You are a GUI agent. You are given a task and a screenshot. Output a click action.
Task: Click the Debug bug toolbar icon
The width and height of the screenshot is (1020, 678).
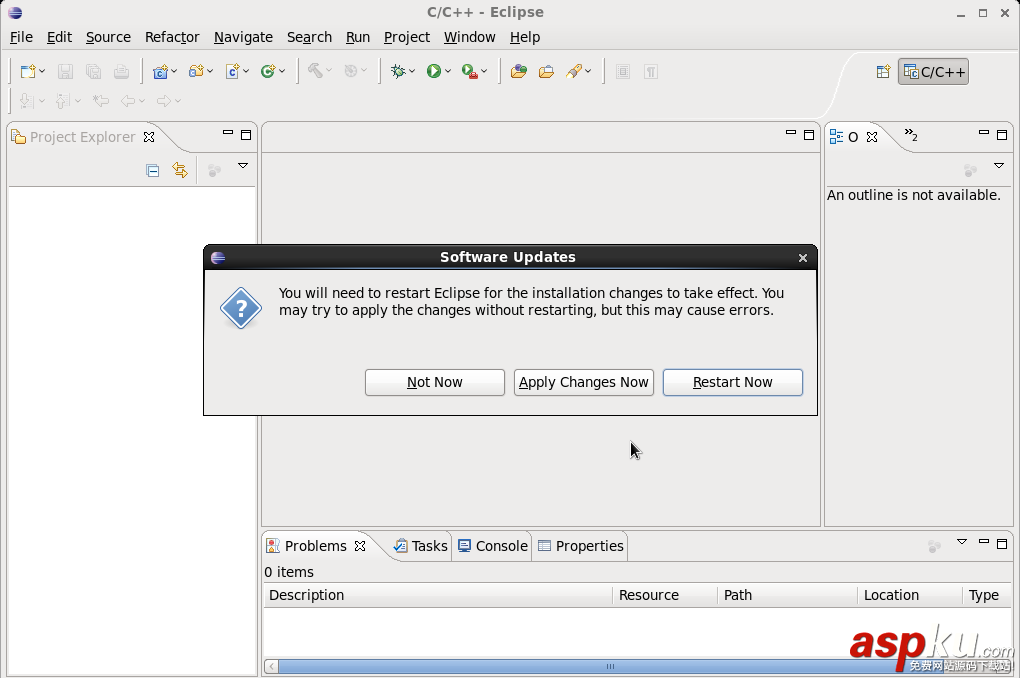click(x=398, y=72)
